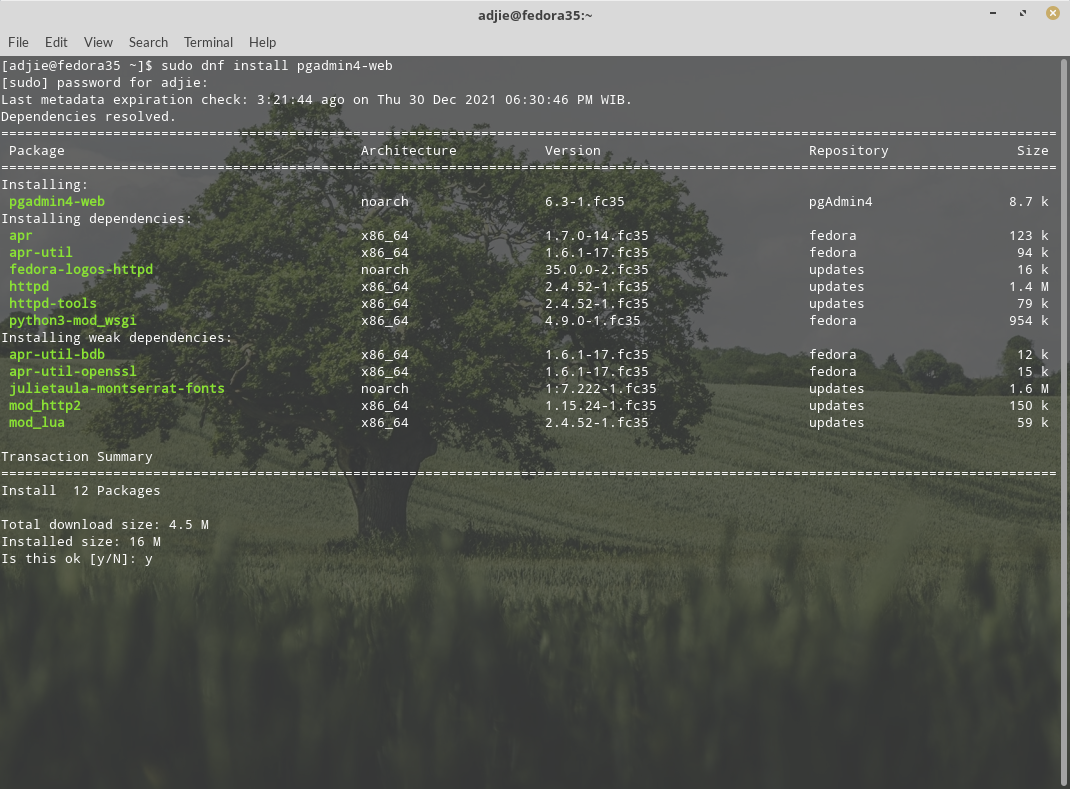Click the 'Installing dependencies:' heading
Screen dimensions: 1070x789
click(x=97, y=218)
